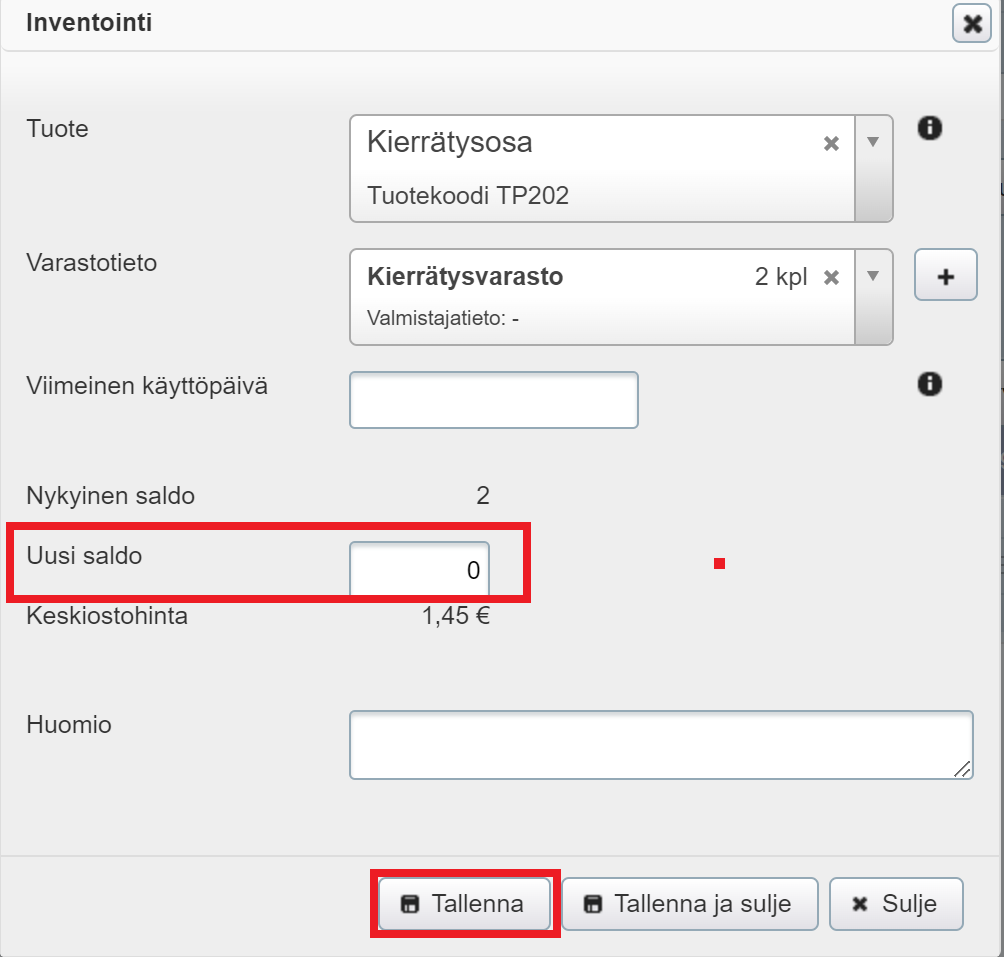Click the Uusi saldo label
The image size is (1004, 957).
pyautogui.click(x=84, y=556)
